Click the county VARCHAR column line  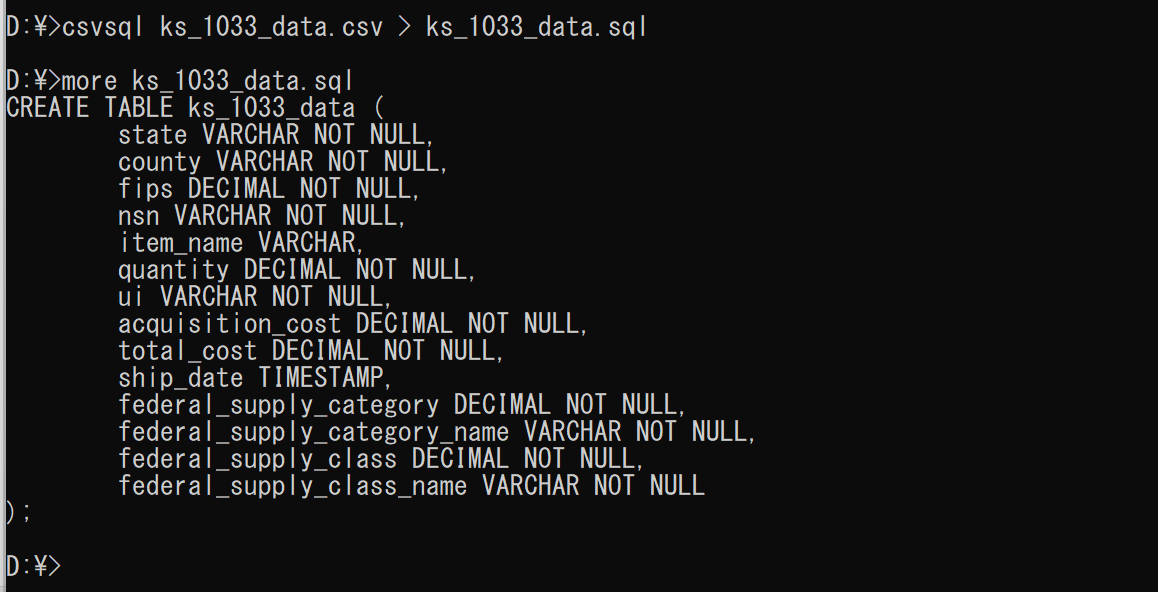click(283, 162)
